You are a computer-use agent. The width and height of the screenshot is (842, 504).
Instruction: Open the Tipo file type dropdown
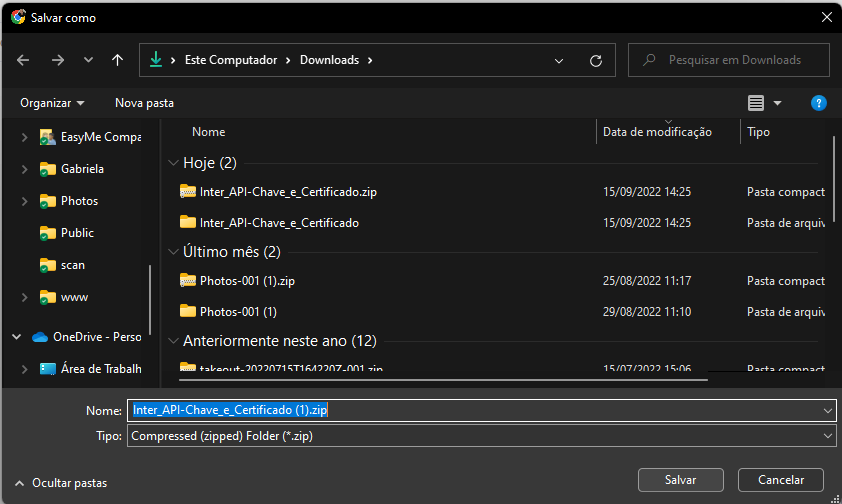click(827, 436)
